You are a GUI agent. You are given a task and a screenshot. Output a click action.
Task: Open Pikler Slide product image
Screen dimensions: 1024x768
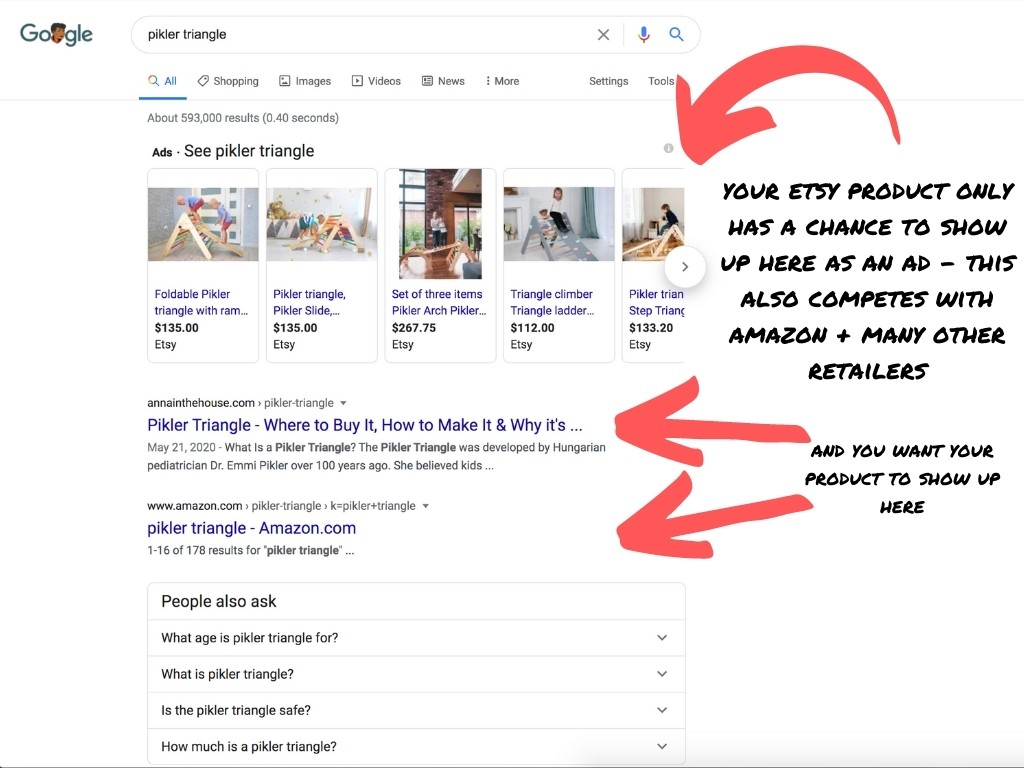tap(322, 224)
